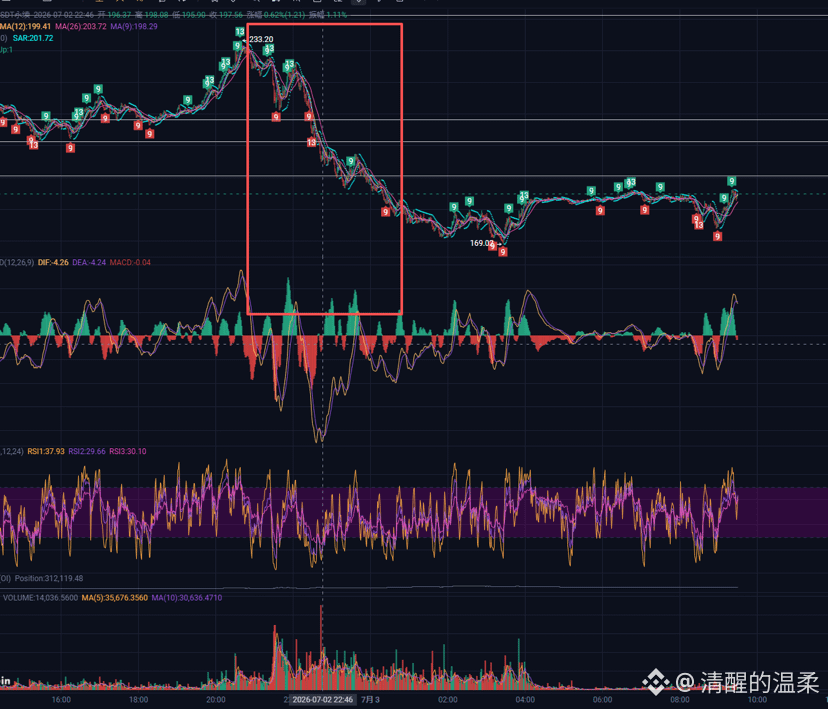Click the 08:00 time axis label
Image resolution: width=828 pixels, height=709 pixels.
(x=680, y=699)
